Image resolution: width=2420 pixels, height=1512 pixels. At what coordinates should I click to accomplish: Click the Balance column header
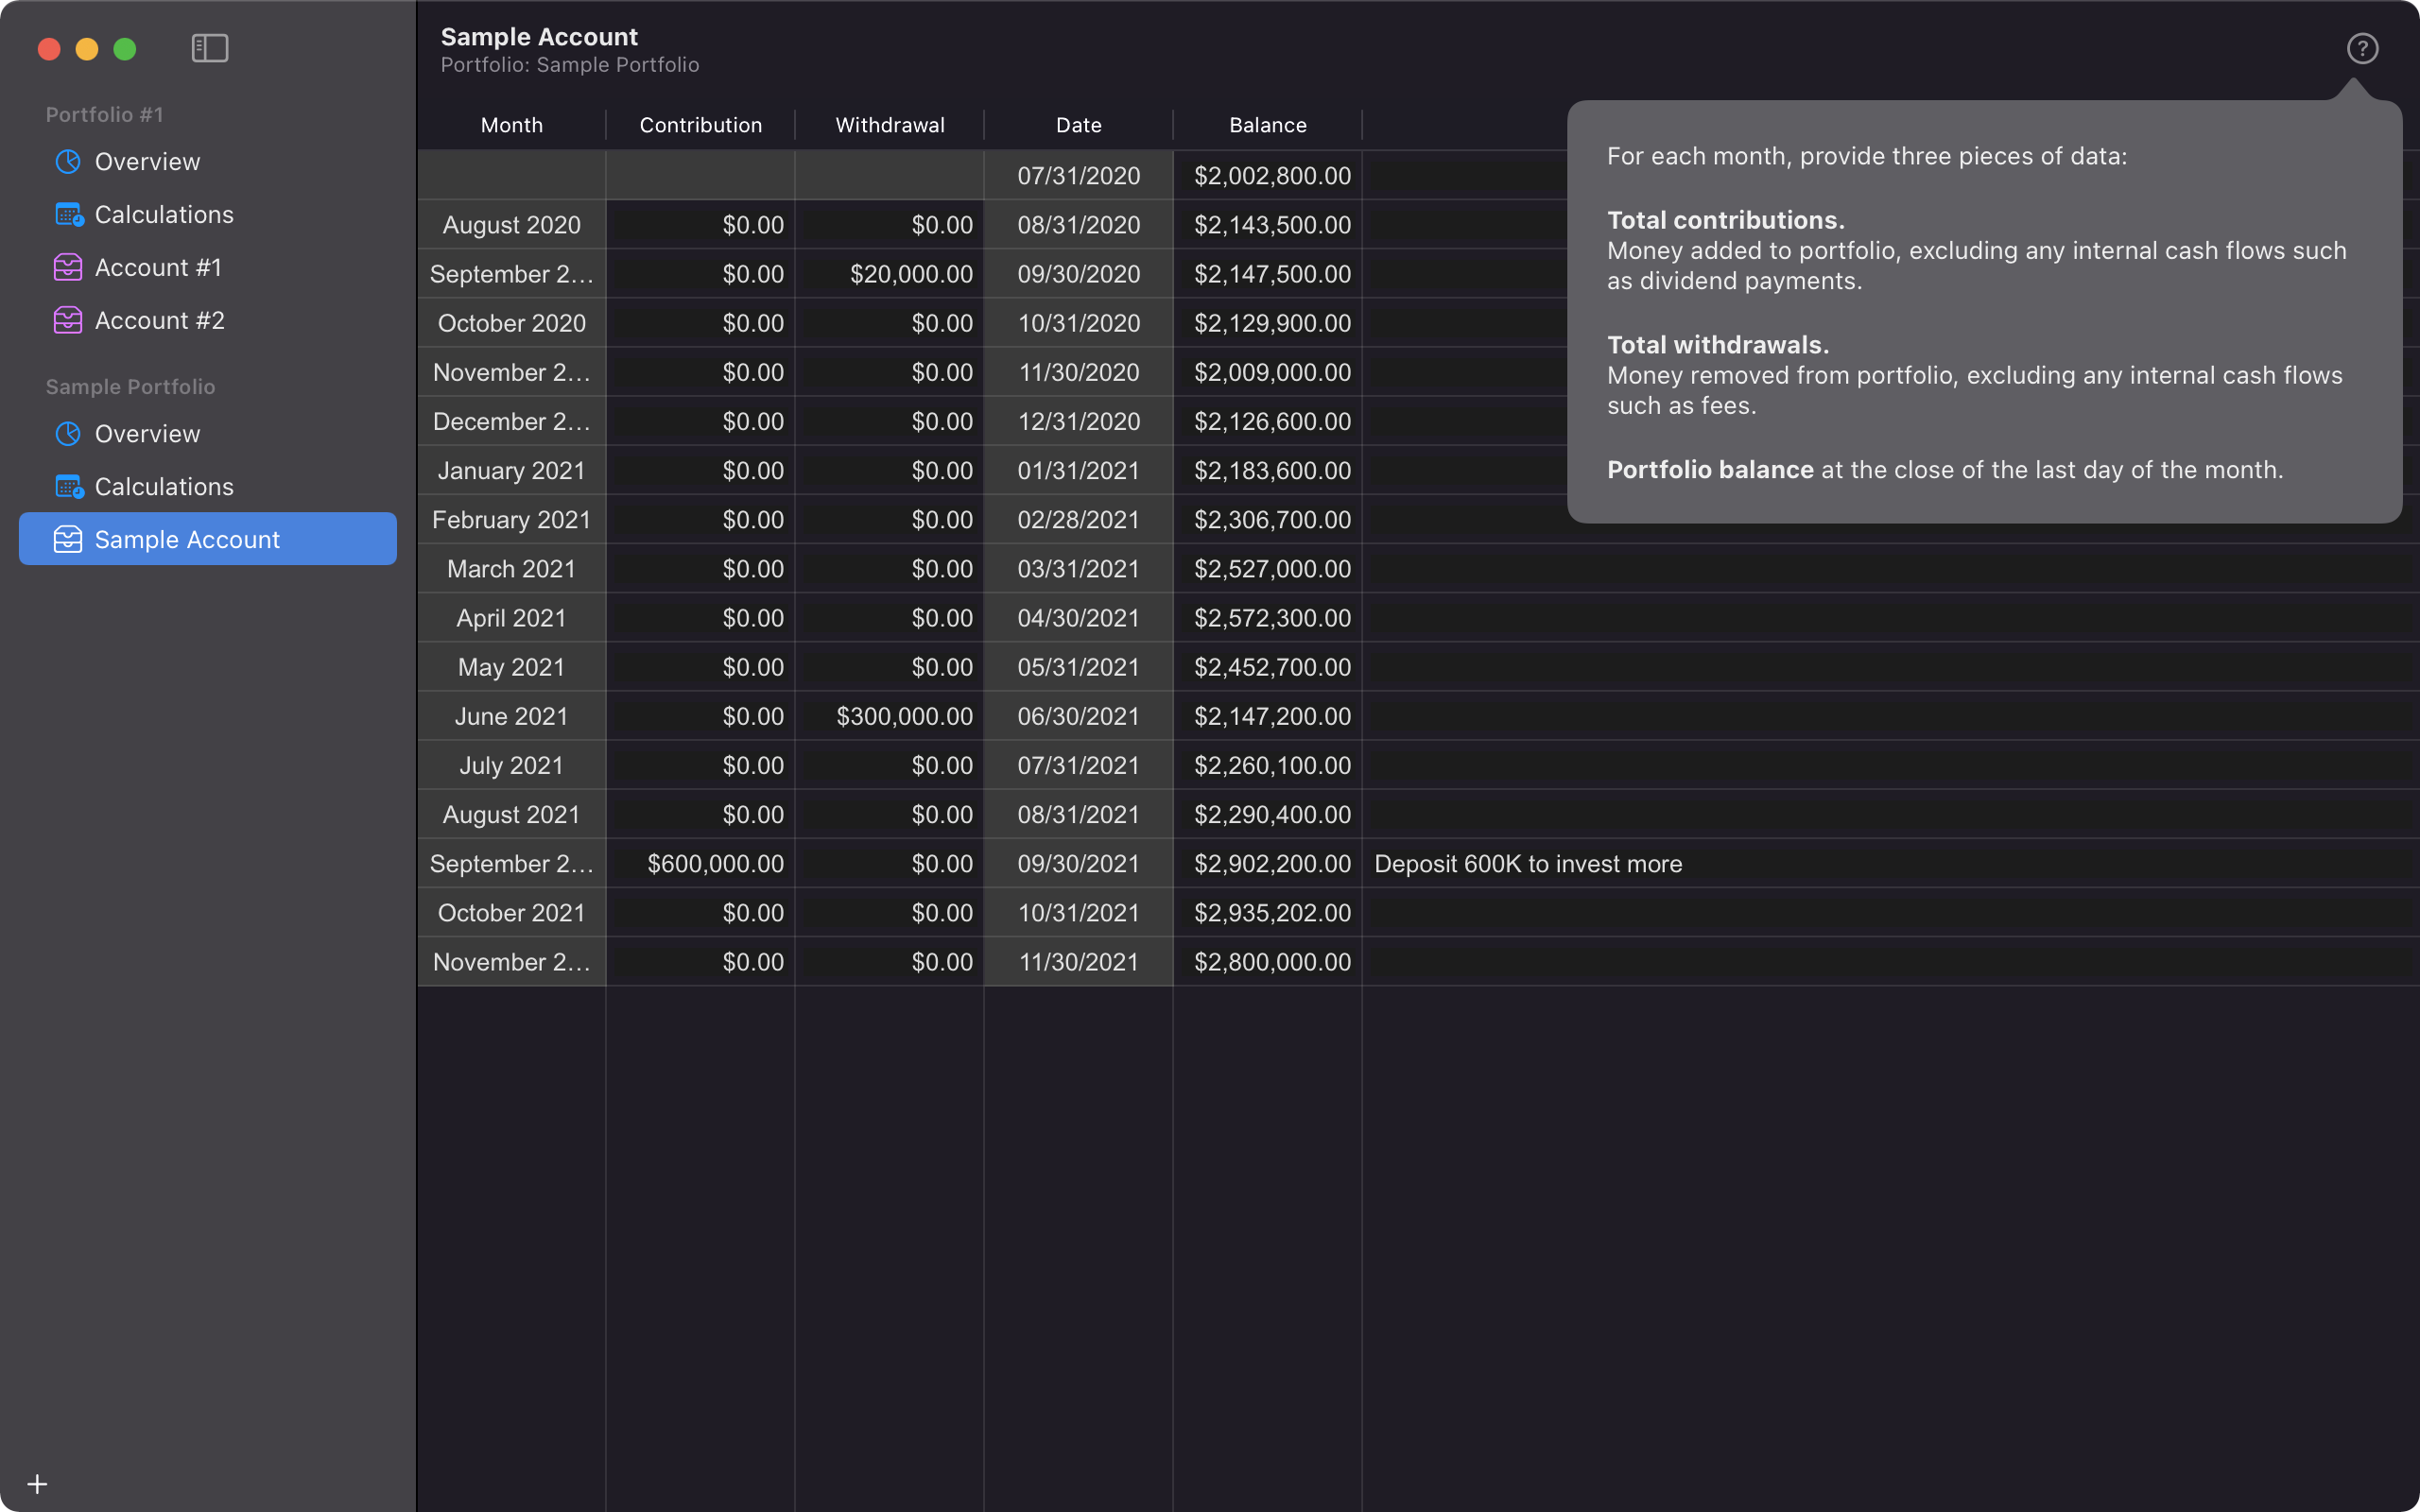pyautogui.click(x=1267, y=125)
